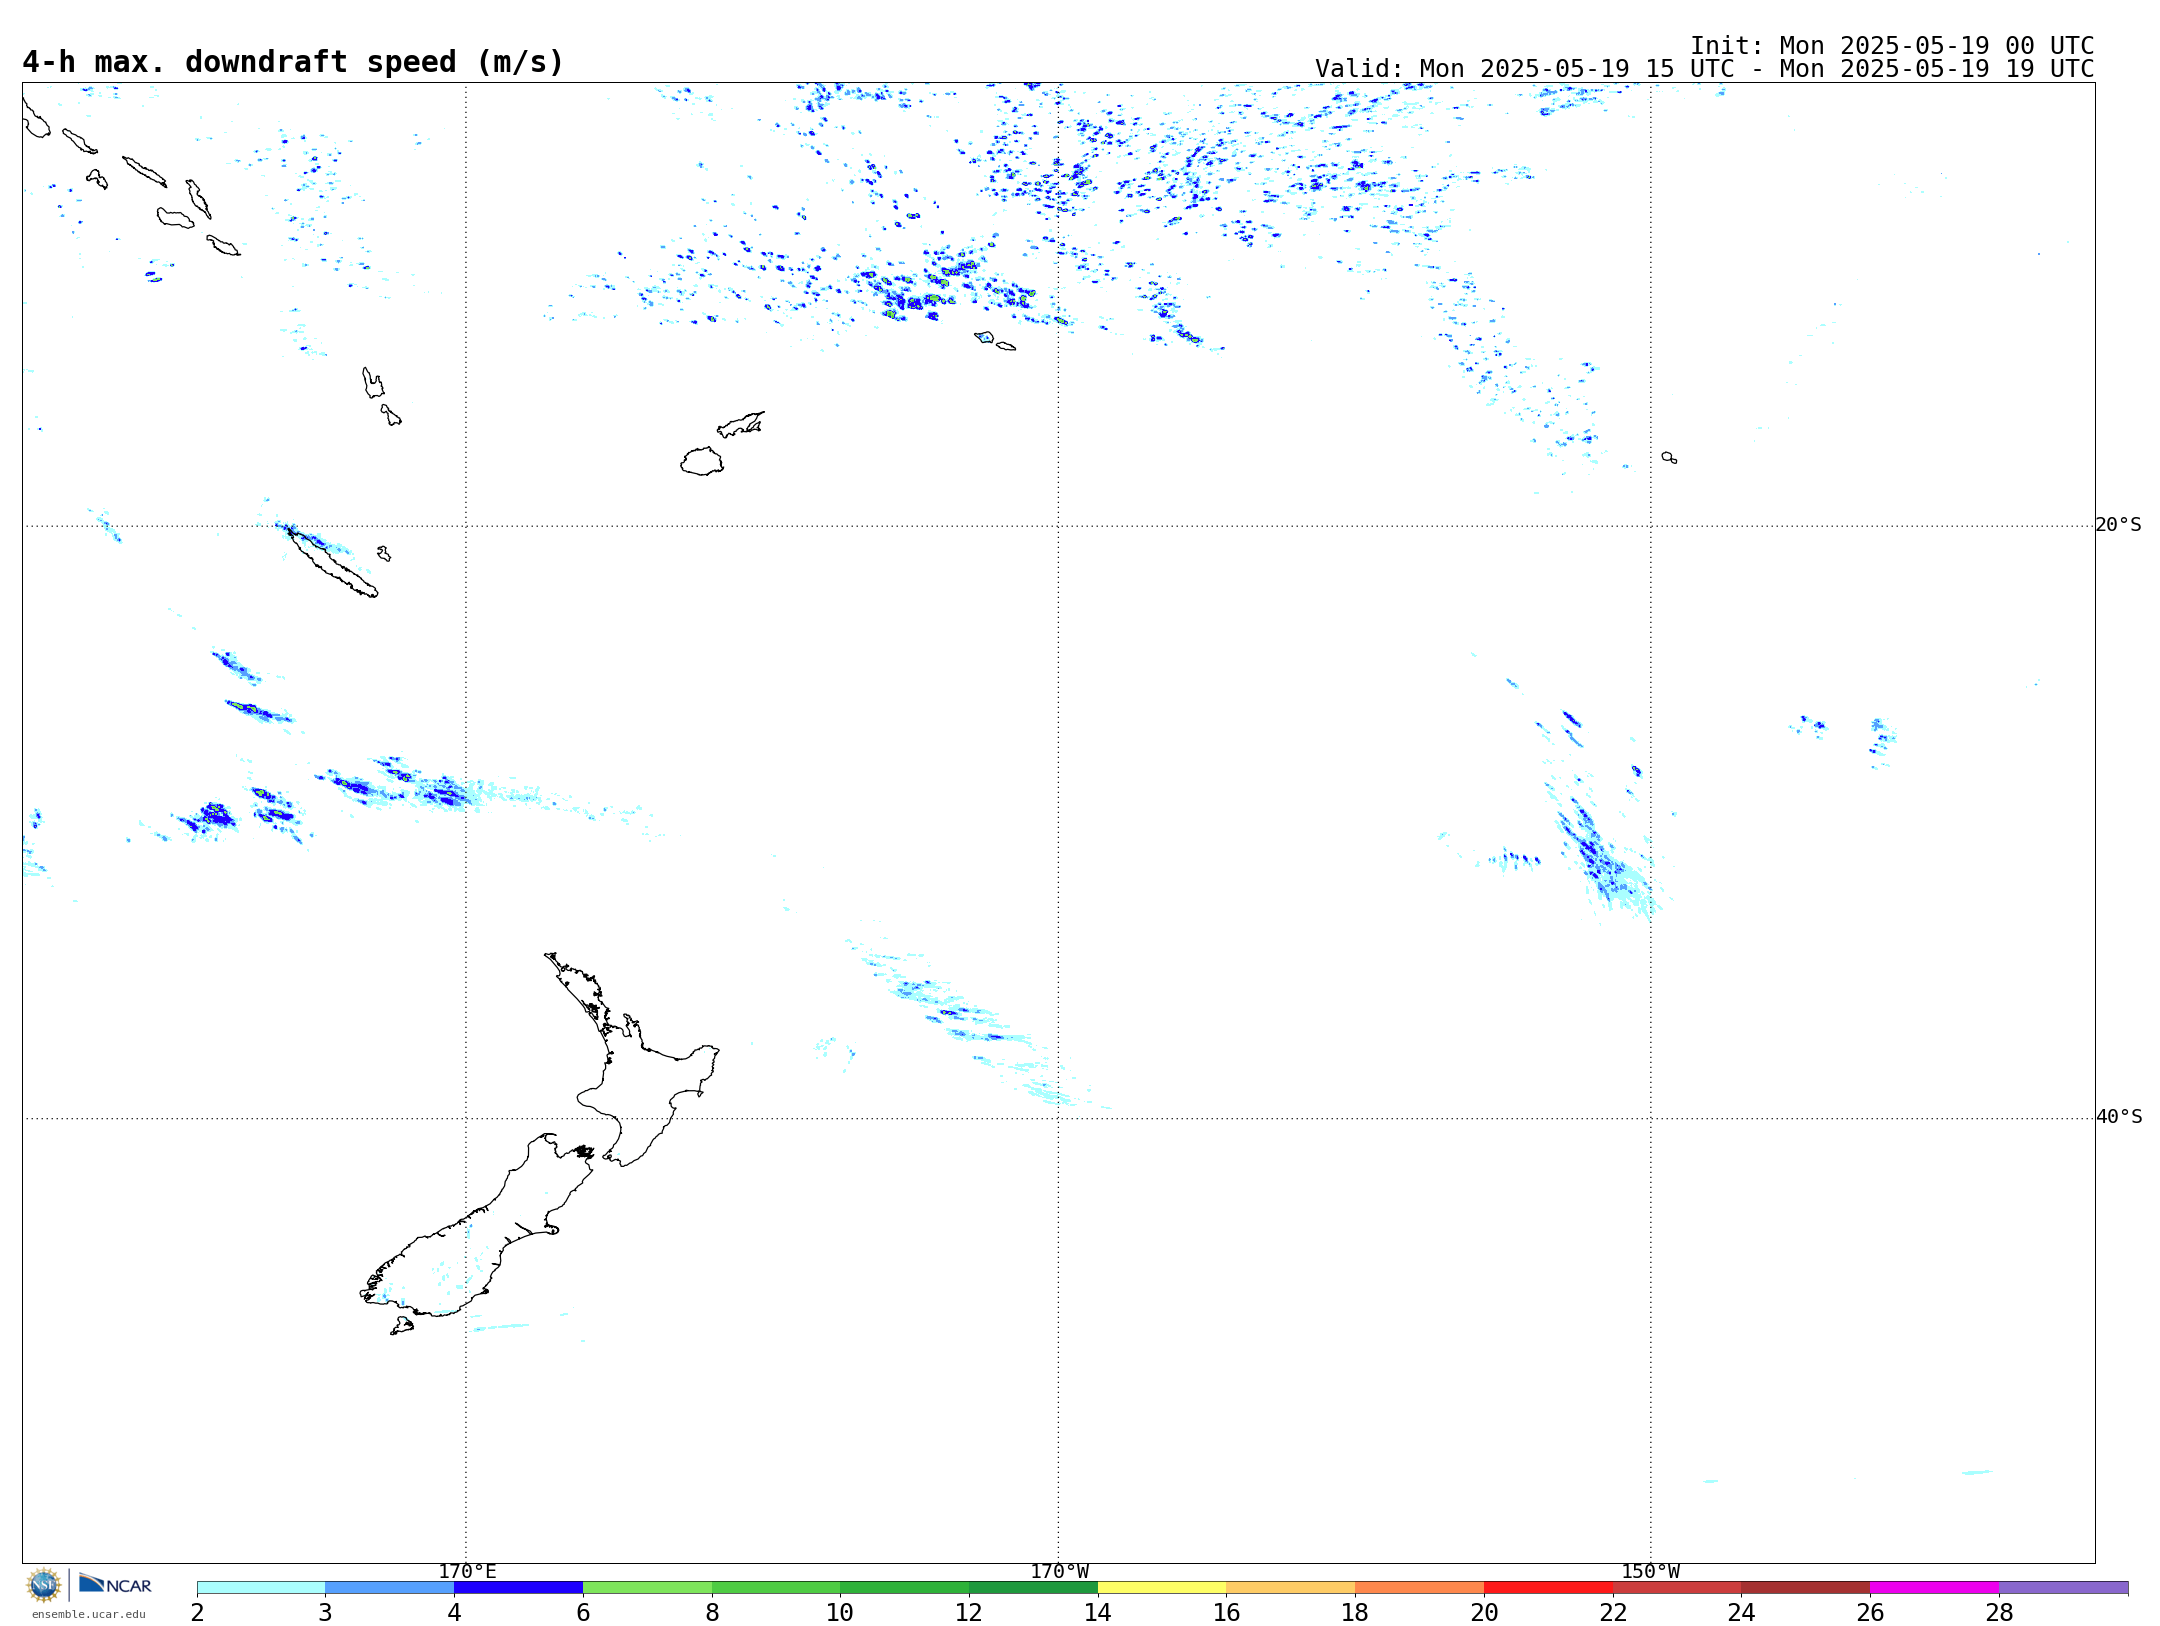
Task: Click Stewart Island below South Island
Action: tap(402, 1326)
